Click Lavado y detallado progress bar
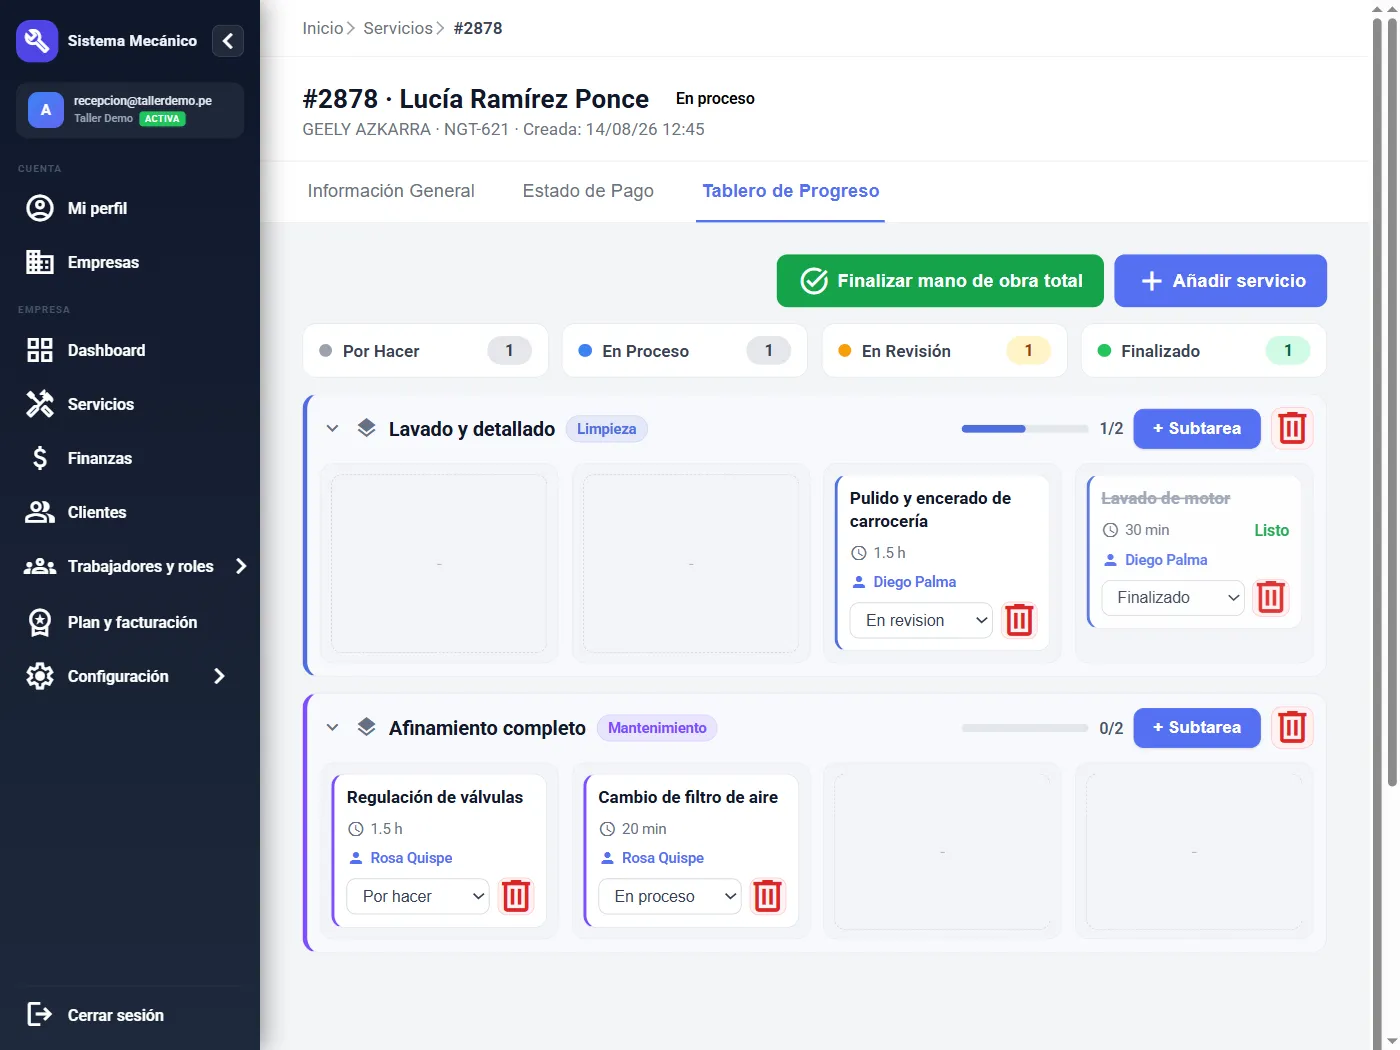 [1025, 429]
